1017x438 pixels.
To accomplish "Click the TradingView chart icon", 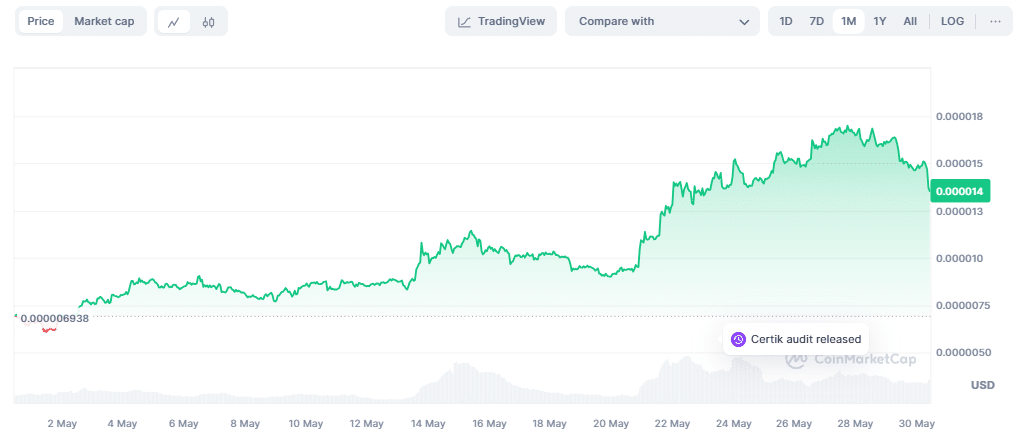I will [464, 22].
